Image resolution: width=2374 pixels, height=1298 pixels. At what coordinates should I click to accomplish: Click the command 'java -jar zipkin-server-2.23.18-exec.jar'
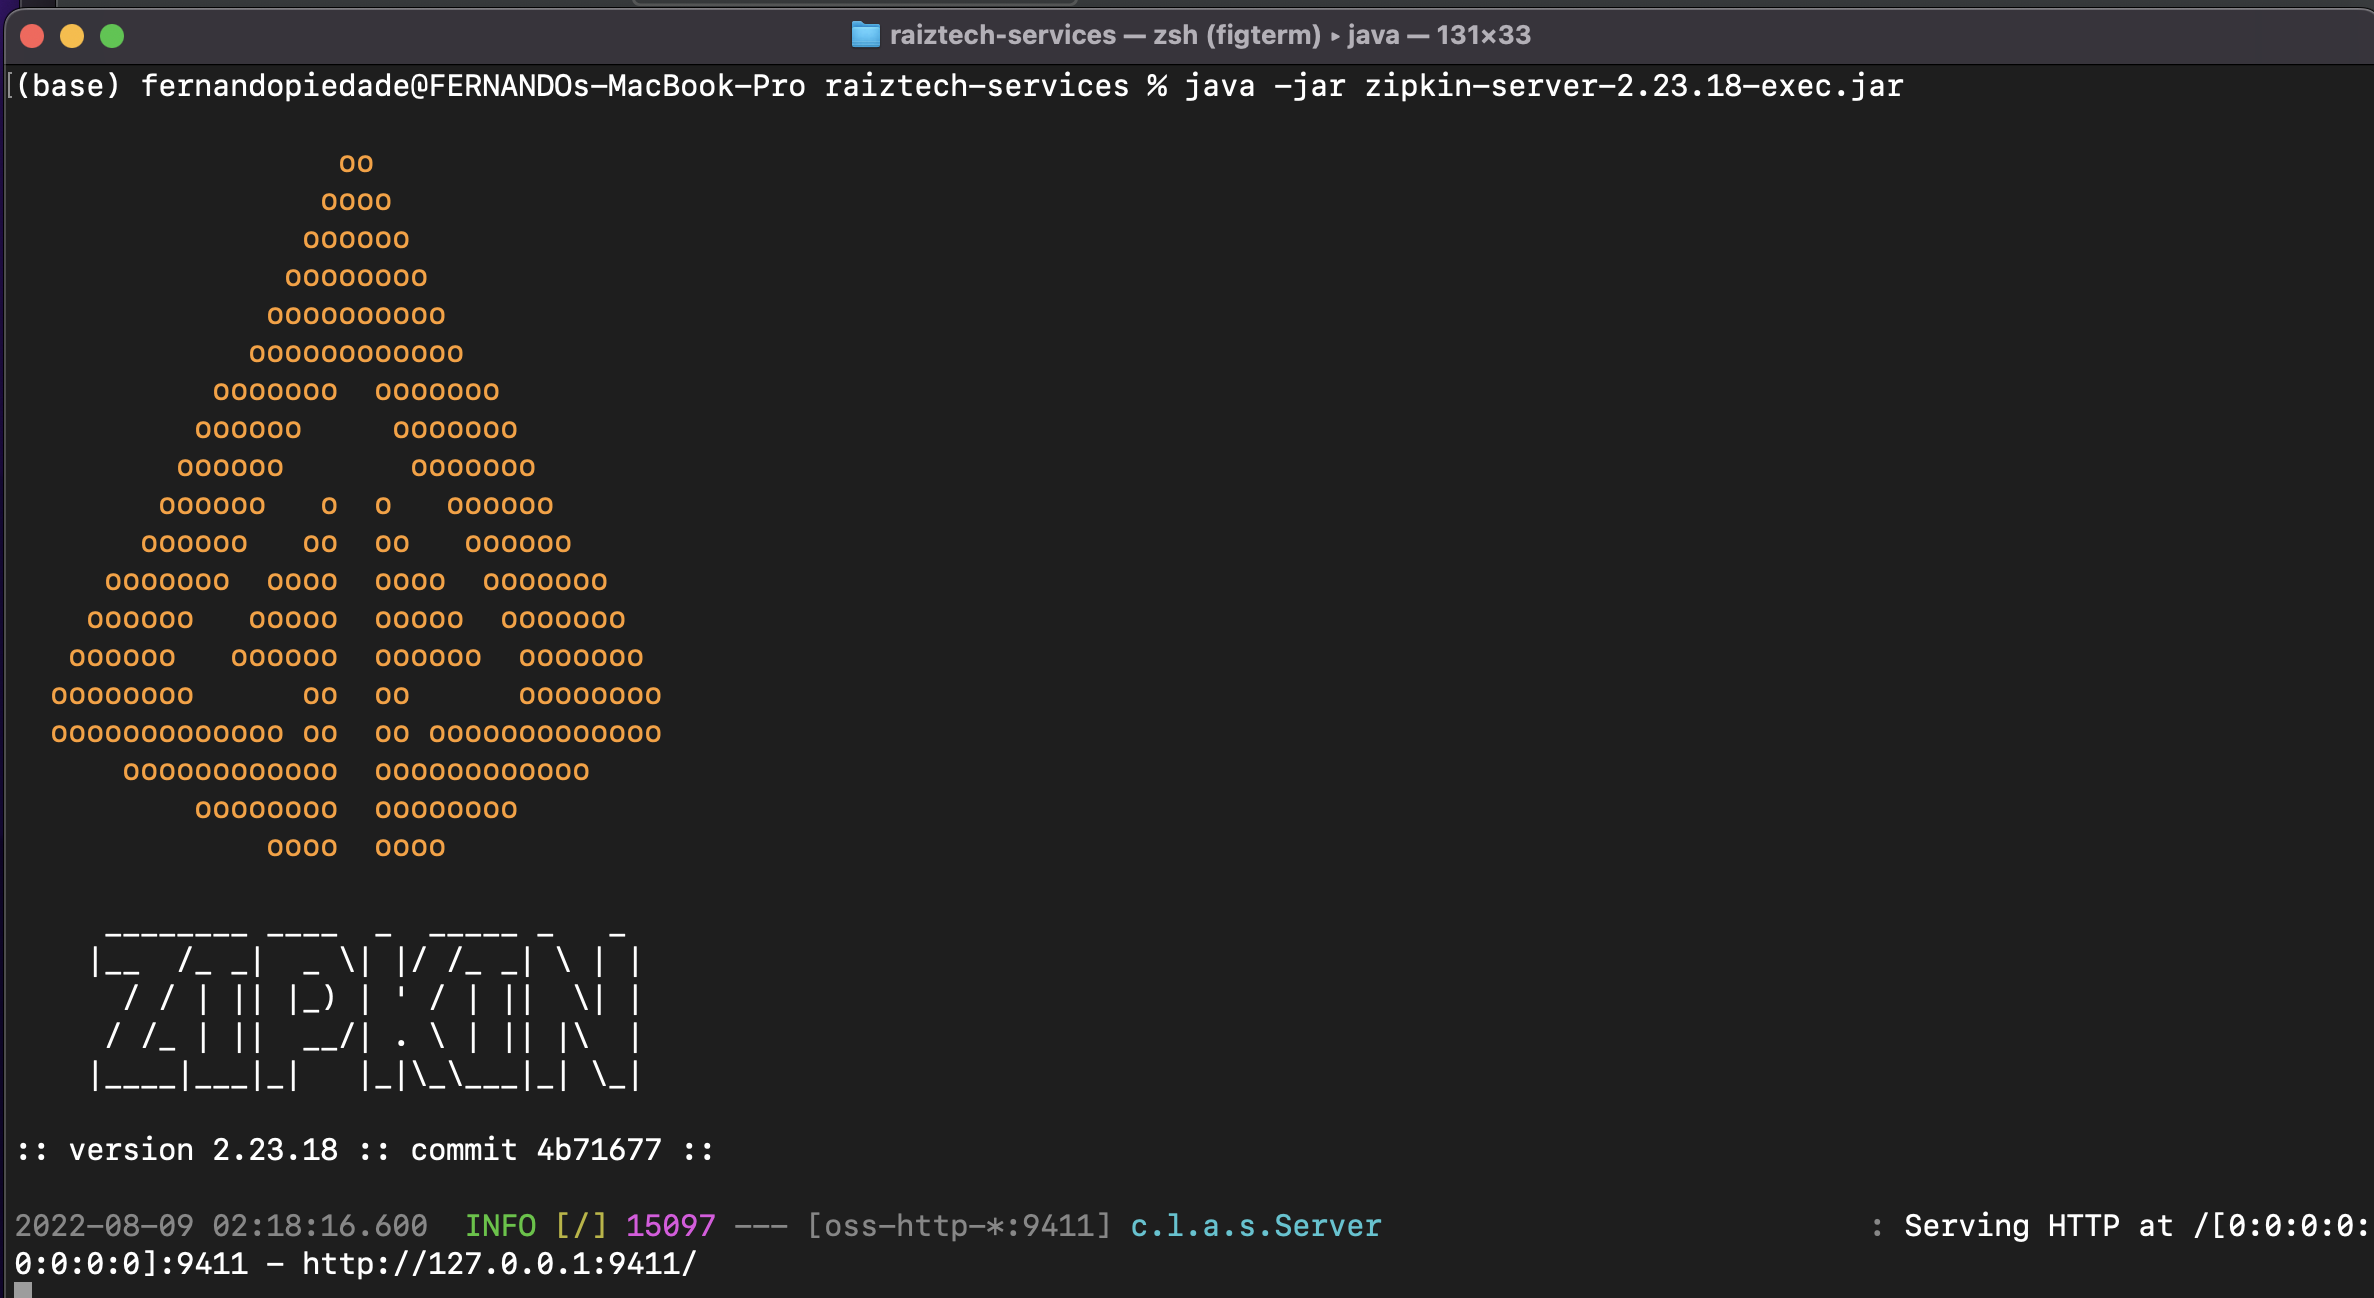coord(1544,86)
